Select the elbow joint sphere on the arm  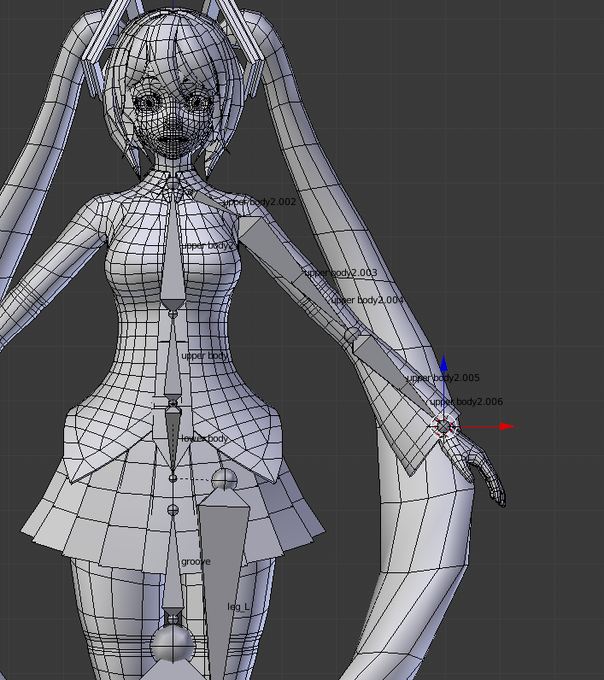(x=353, y=334)
